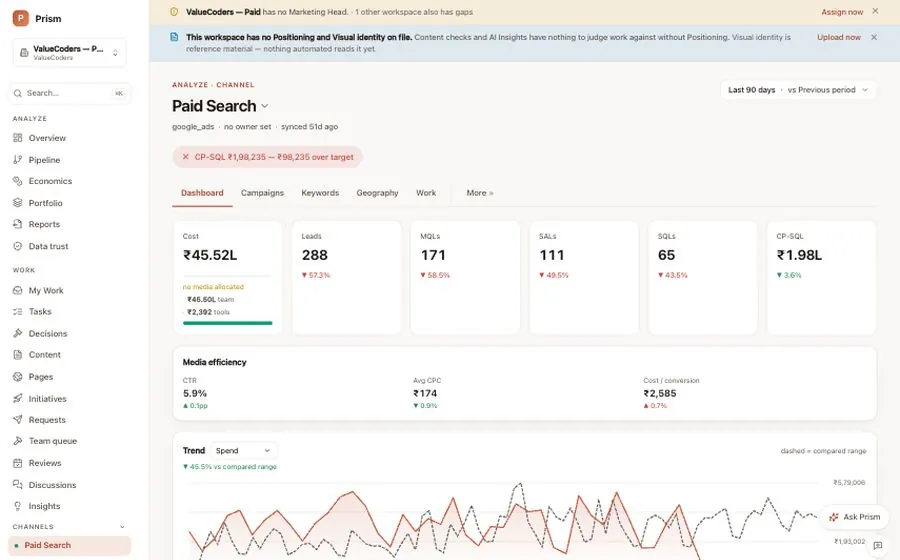This screenshot has height=560, width=900.
Task: Click the SALs 111 card
Action: coord(584,277)
